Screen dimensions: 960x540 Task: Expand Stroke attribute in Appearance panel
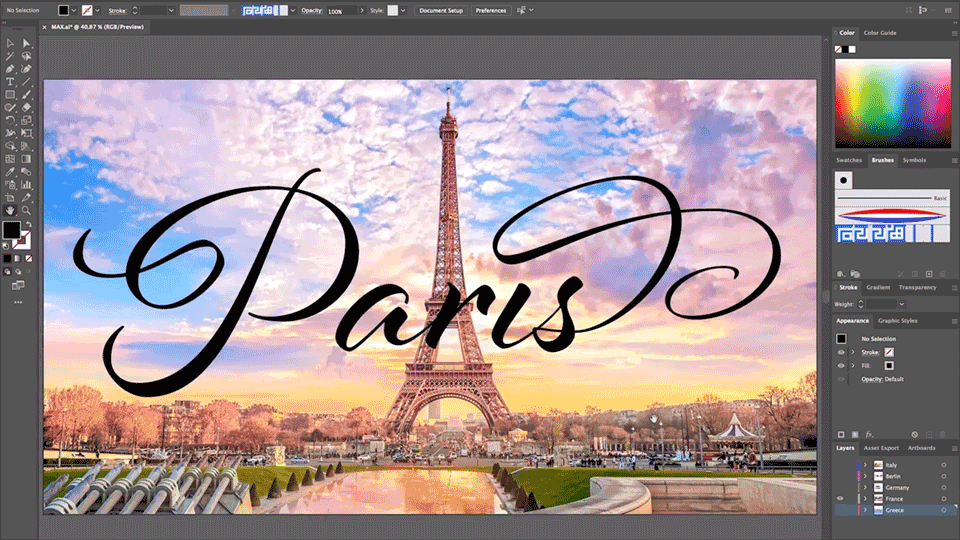[x=853, y=353]
